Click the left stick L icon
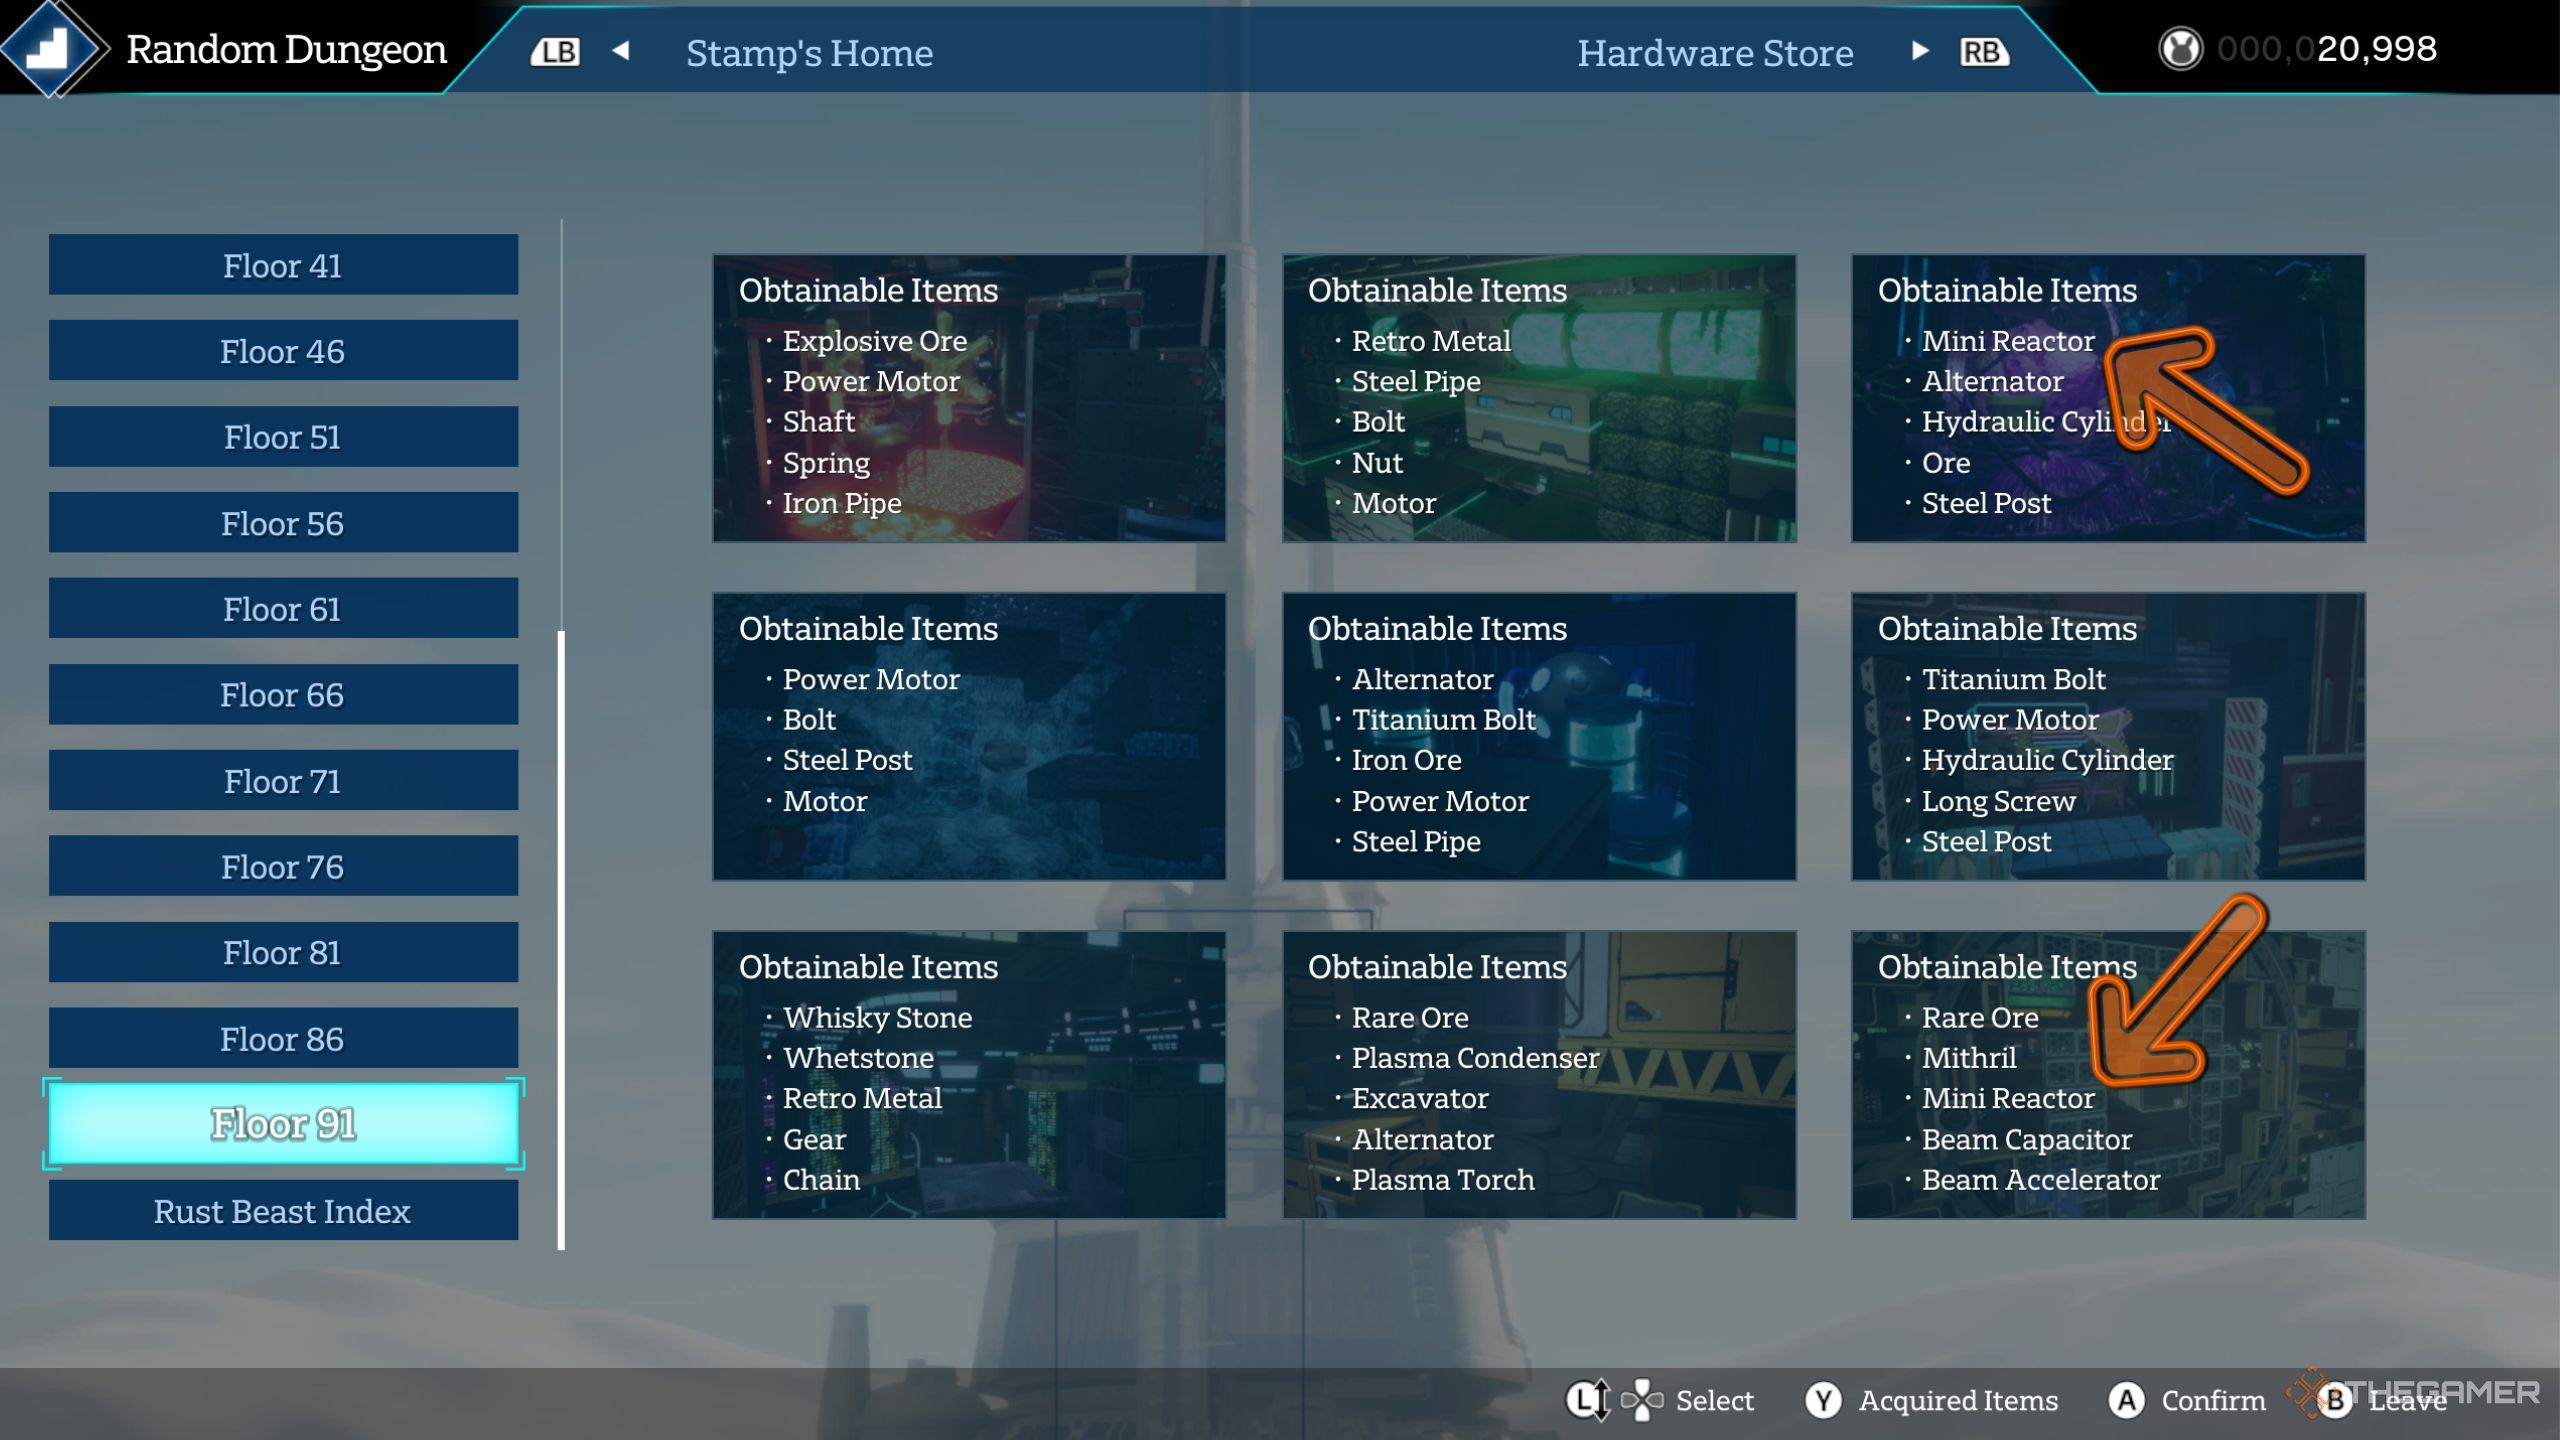The image size is (2560, 1440). 1588,1400
